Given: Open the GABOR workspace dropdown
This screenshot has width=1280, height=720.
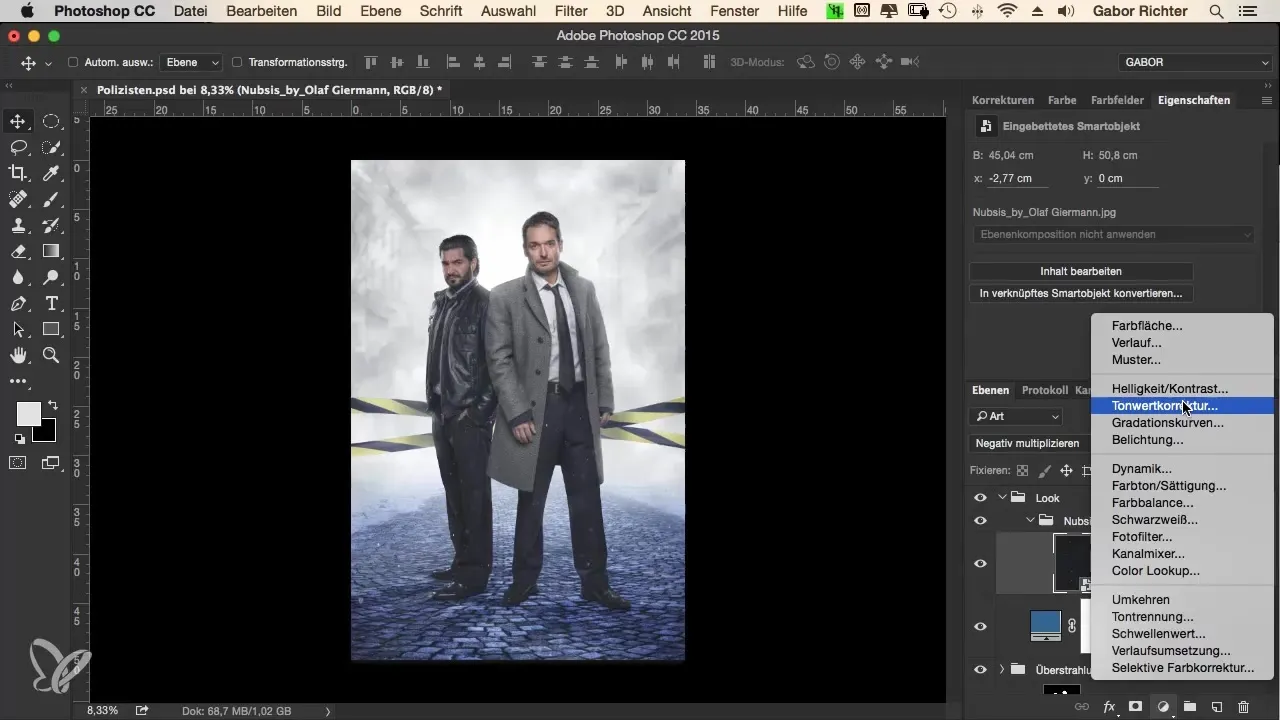Looking at the screenshot, I should coord(1194,62).
